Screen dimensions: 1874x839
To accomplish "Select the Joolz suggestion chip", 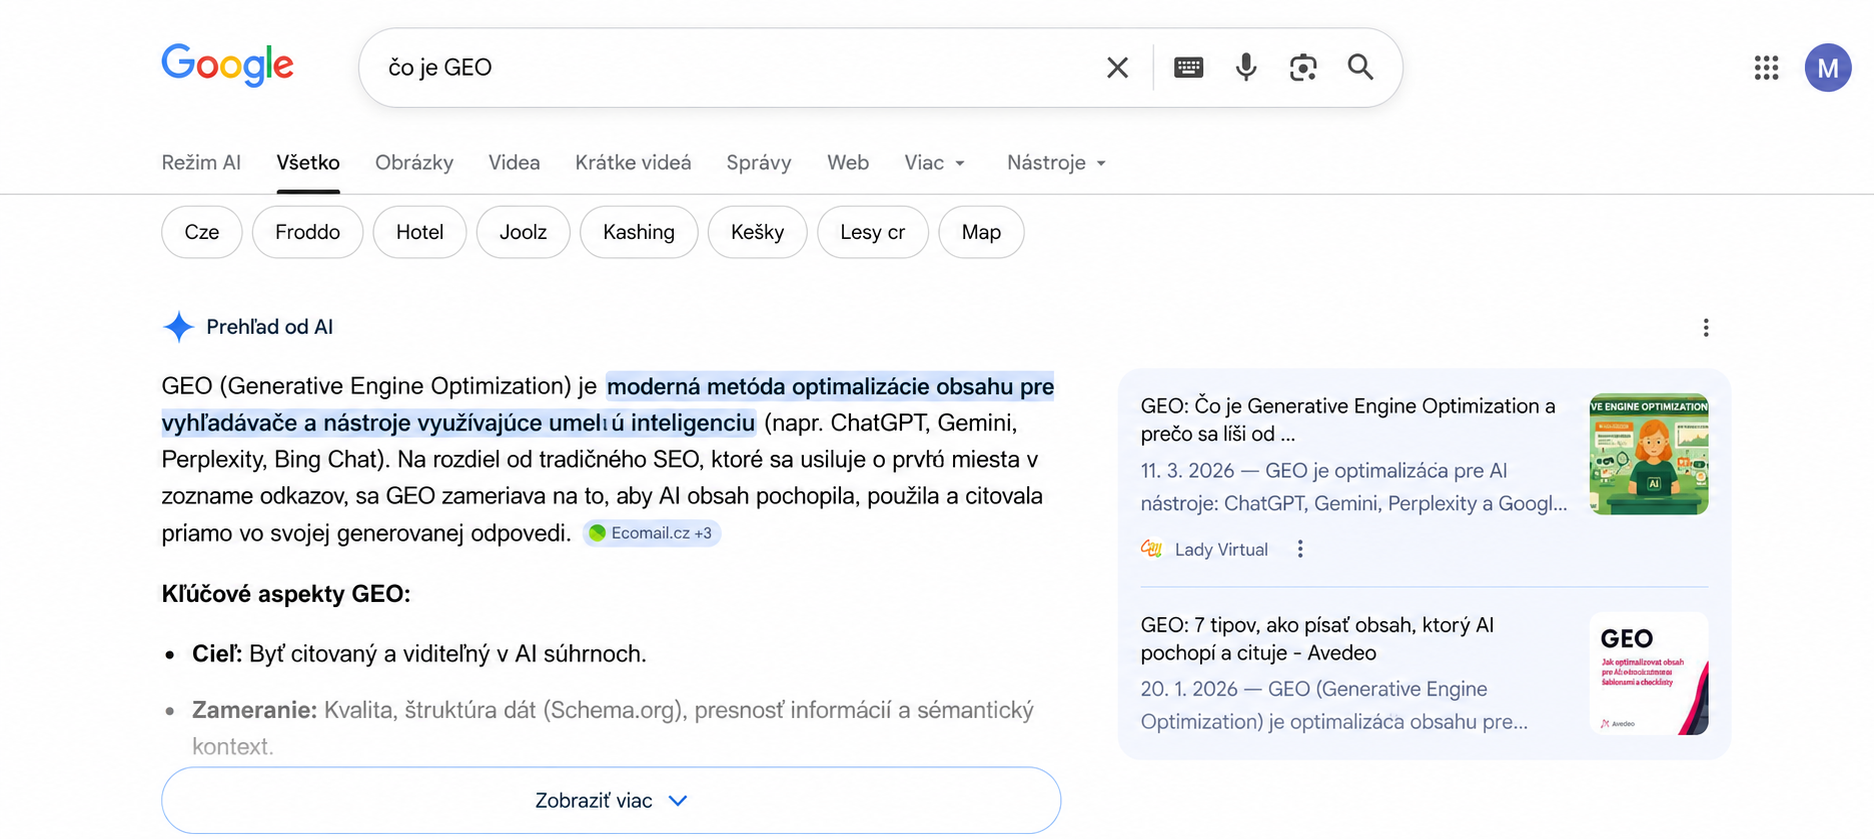I will click(x=523, y=232).
